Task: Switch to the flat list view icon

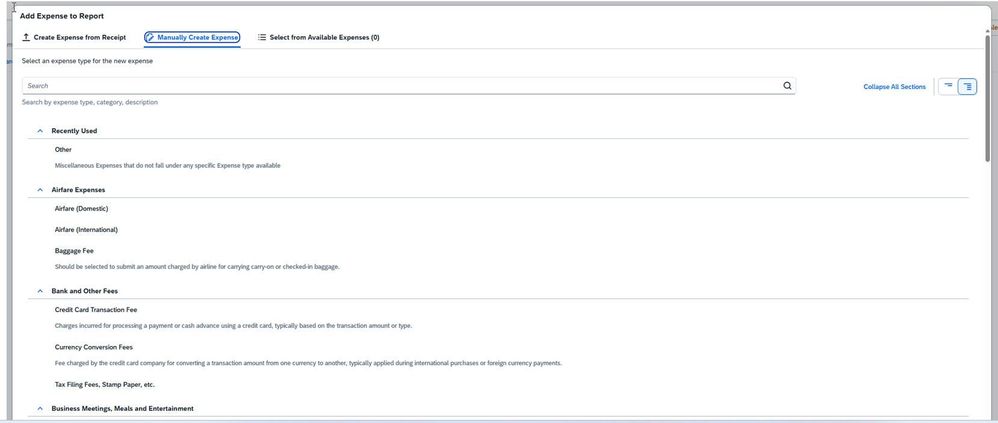Action: [948, 86]
